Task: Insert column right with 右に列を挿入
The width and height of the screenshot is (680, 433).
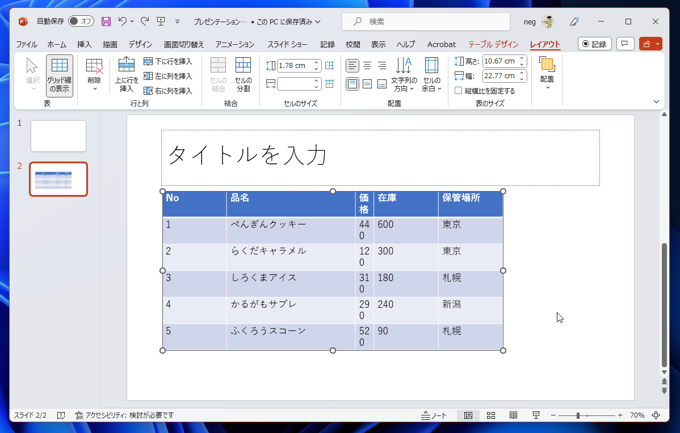Action: click(168, 91)
